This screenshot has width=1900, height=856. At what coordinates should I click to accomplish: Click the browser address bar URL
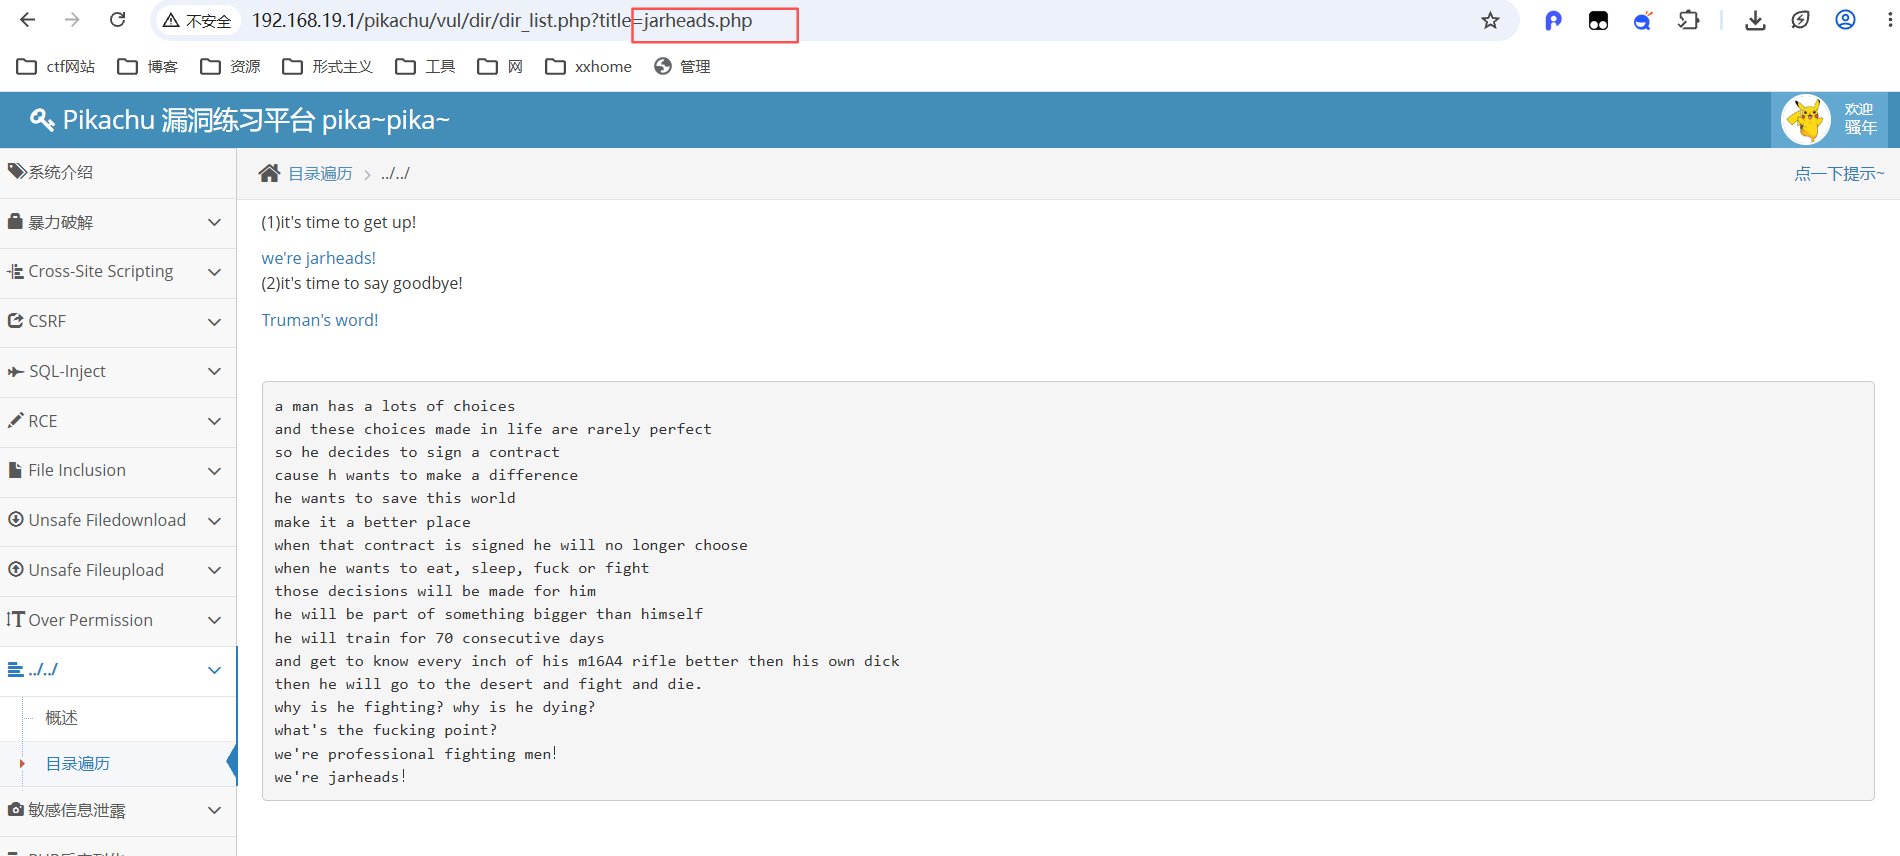pos(502,21)
